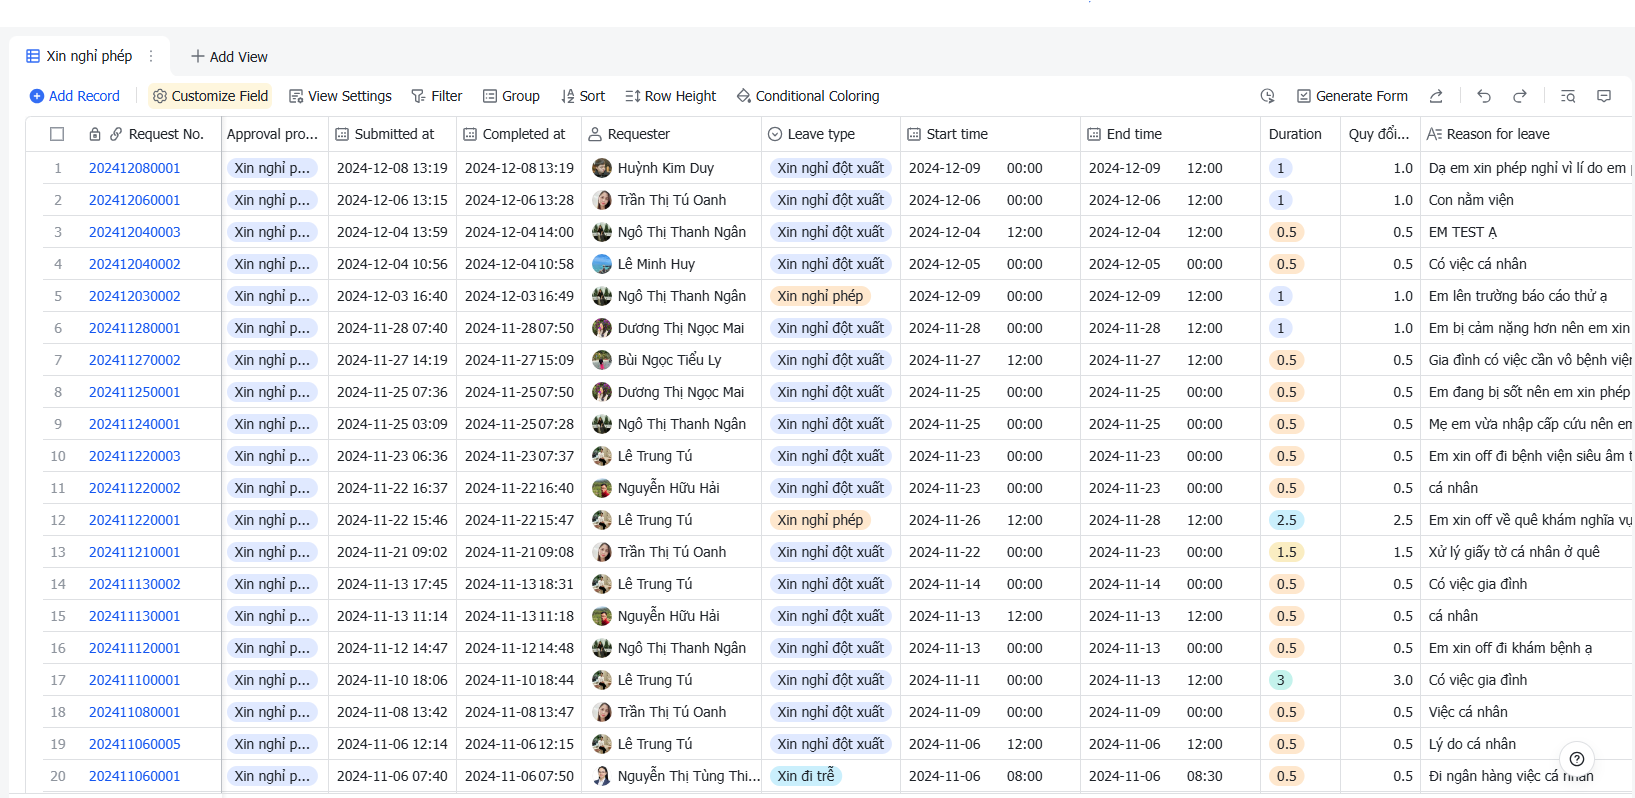
Task: Click submitted time 2024-11-13 17:45
Action: point(392,584)
